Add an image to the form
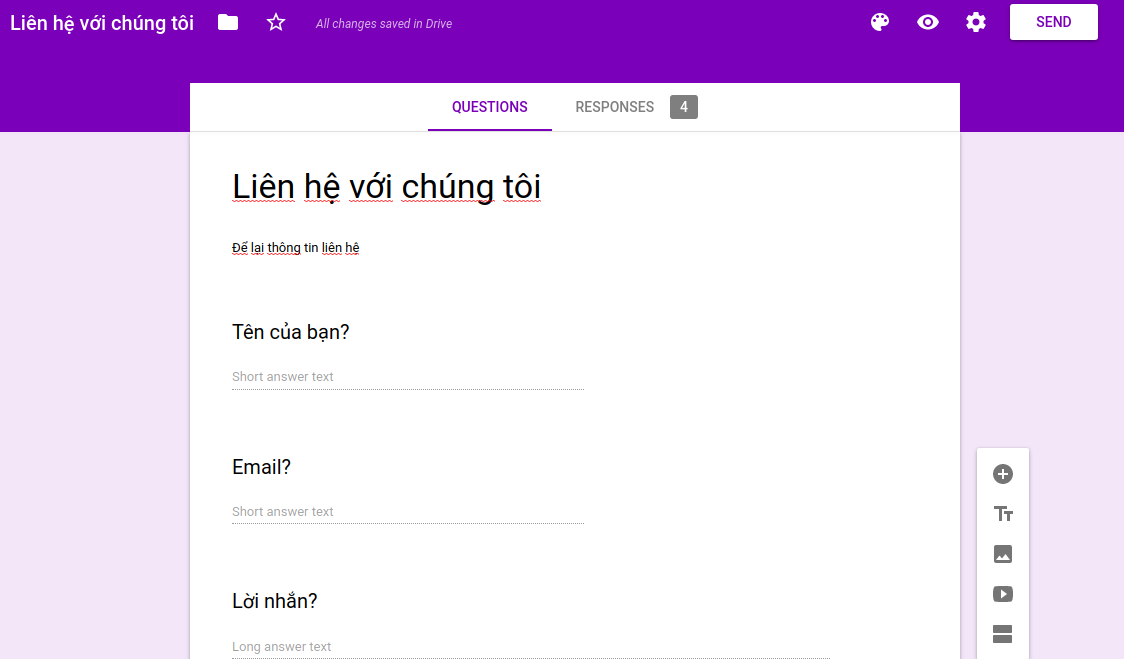 pos(1002,554)
